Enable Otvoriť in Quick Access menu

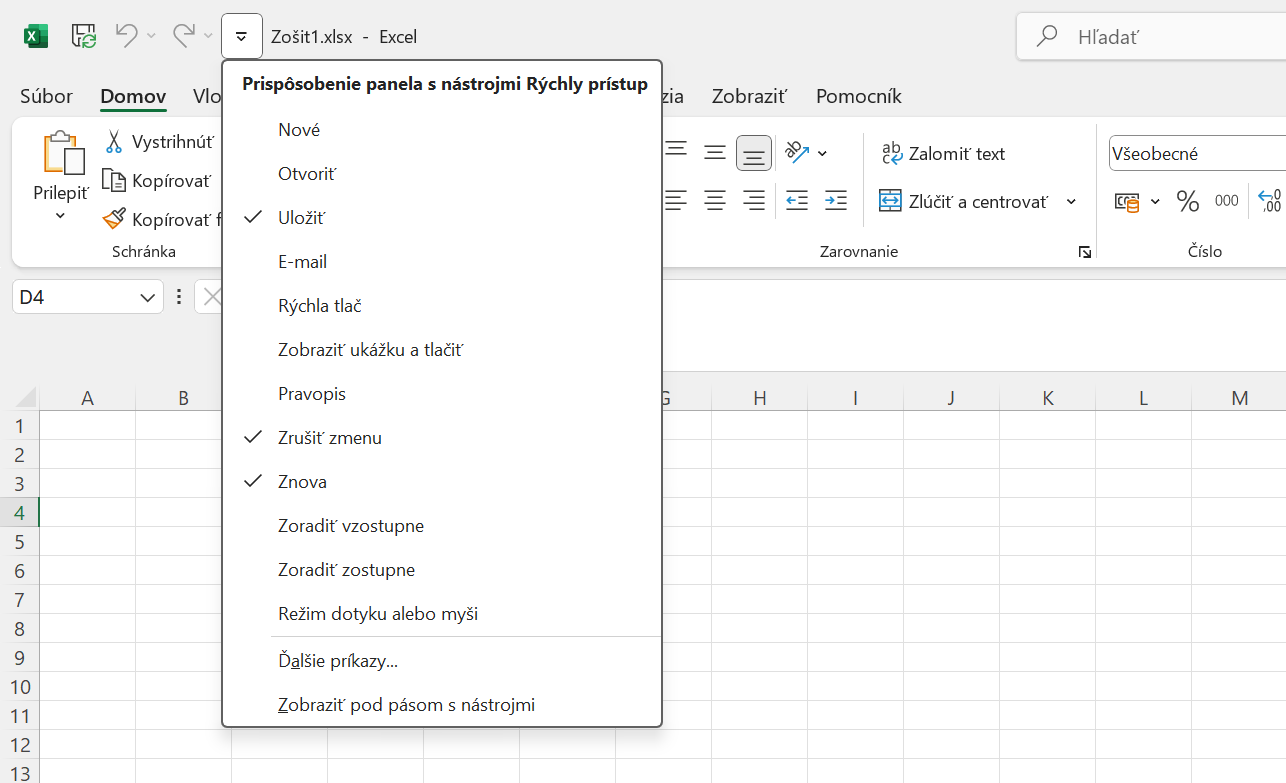(x=442, y=174)
